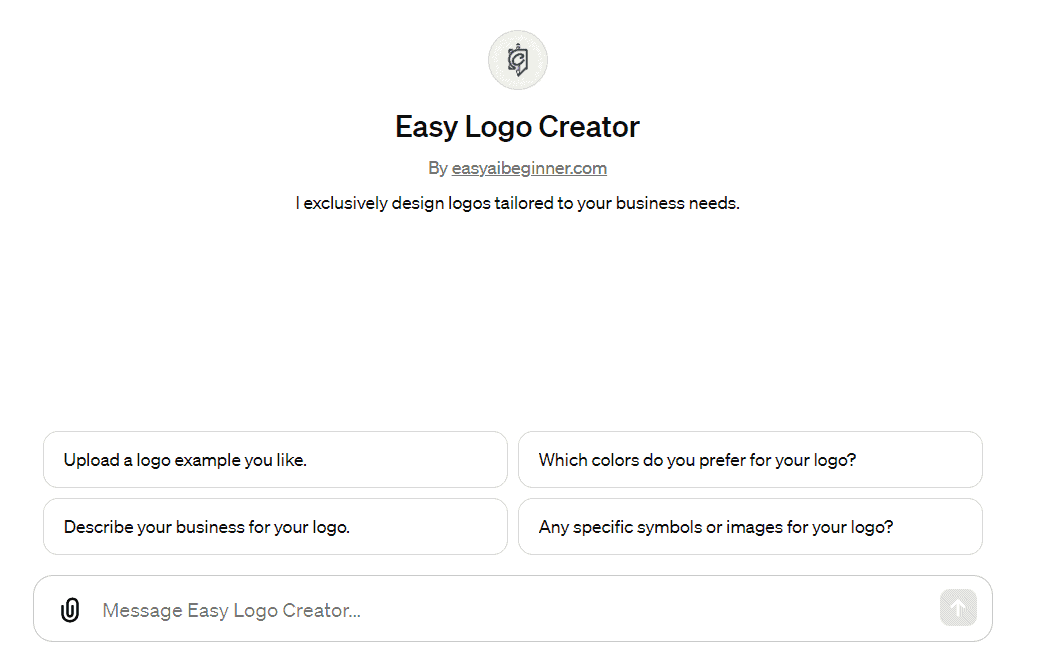This screenshot has width=1047, height=650.
Task: Pick 'Any specific symbols or images for your logo?'
Action: click(750, 526)
